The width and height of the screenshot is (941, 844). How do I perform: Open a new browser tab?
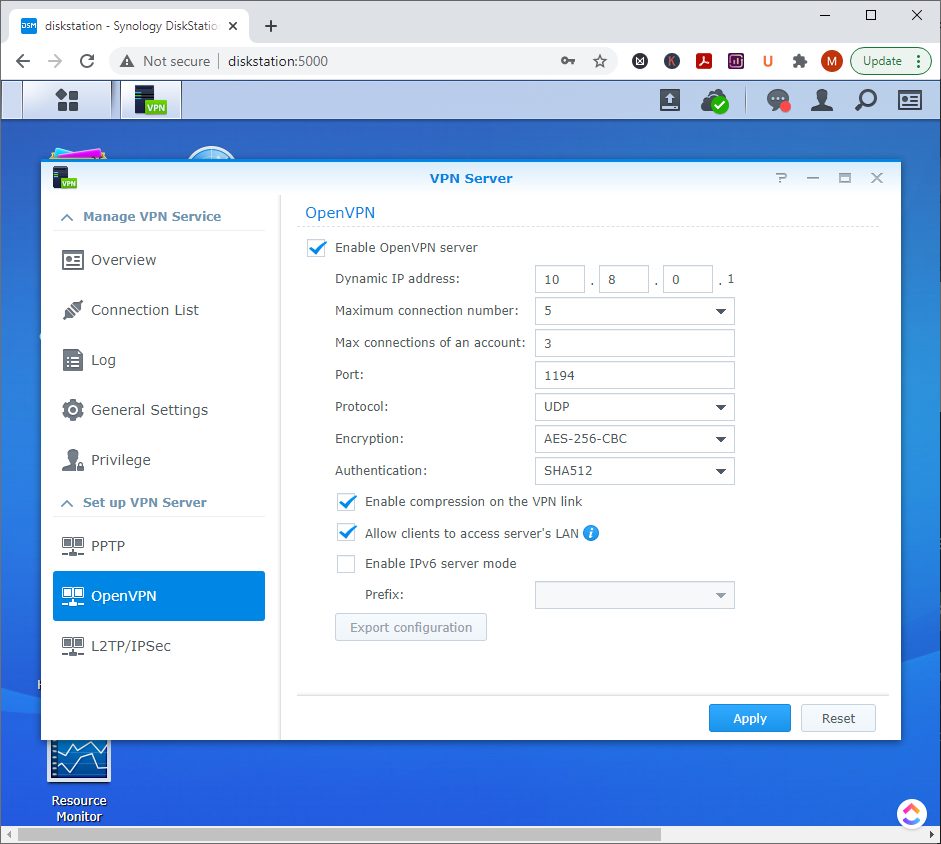[271, 26]
